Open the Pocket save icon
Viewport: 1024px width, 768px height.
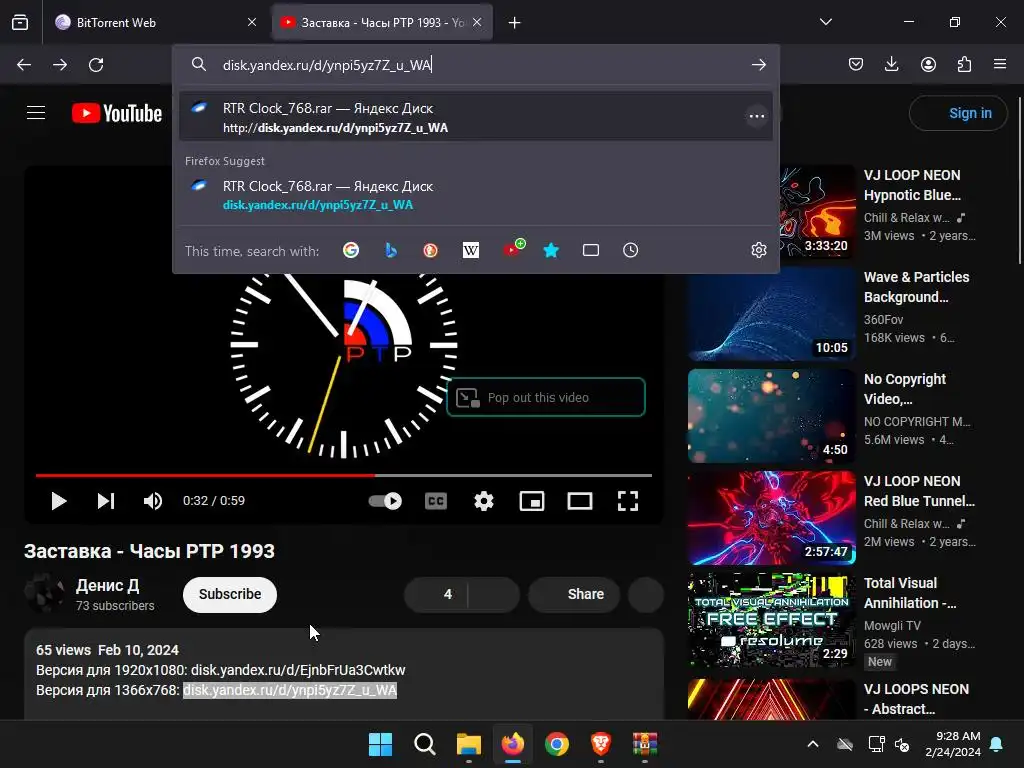click(856, 64)
